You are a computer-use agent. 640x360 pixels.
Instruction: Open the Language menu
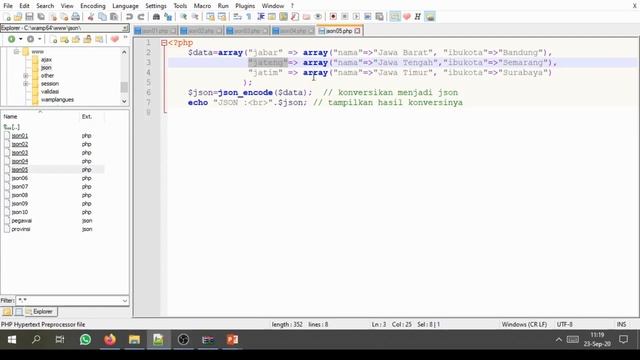(125, 6)
